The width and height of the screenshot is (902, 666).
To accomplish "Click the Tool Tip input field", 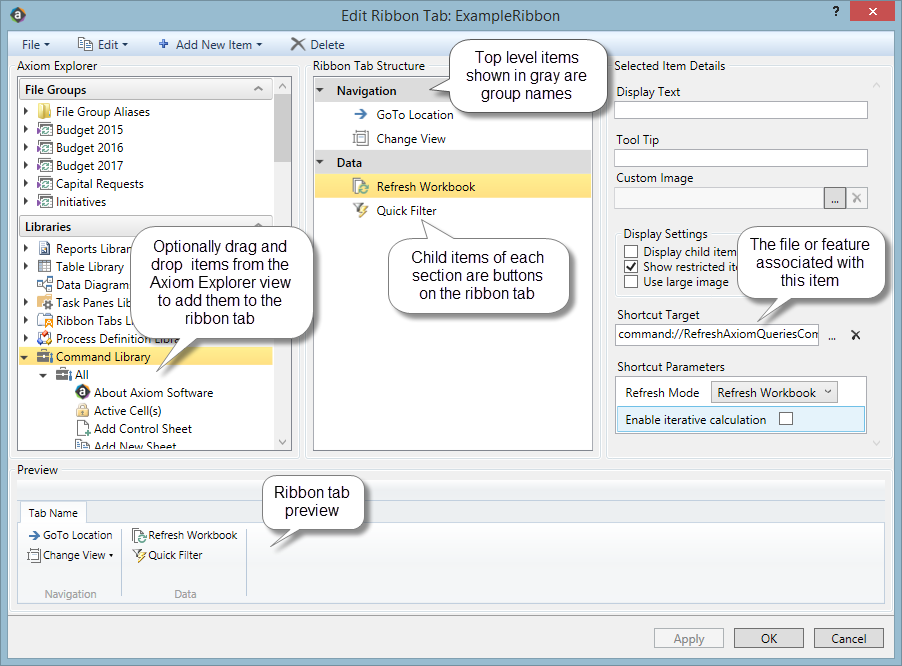I will pos(740,158).
